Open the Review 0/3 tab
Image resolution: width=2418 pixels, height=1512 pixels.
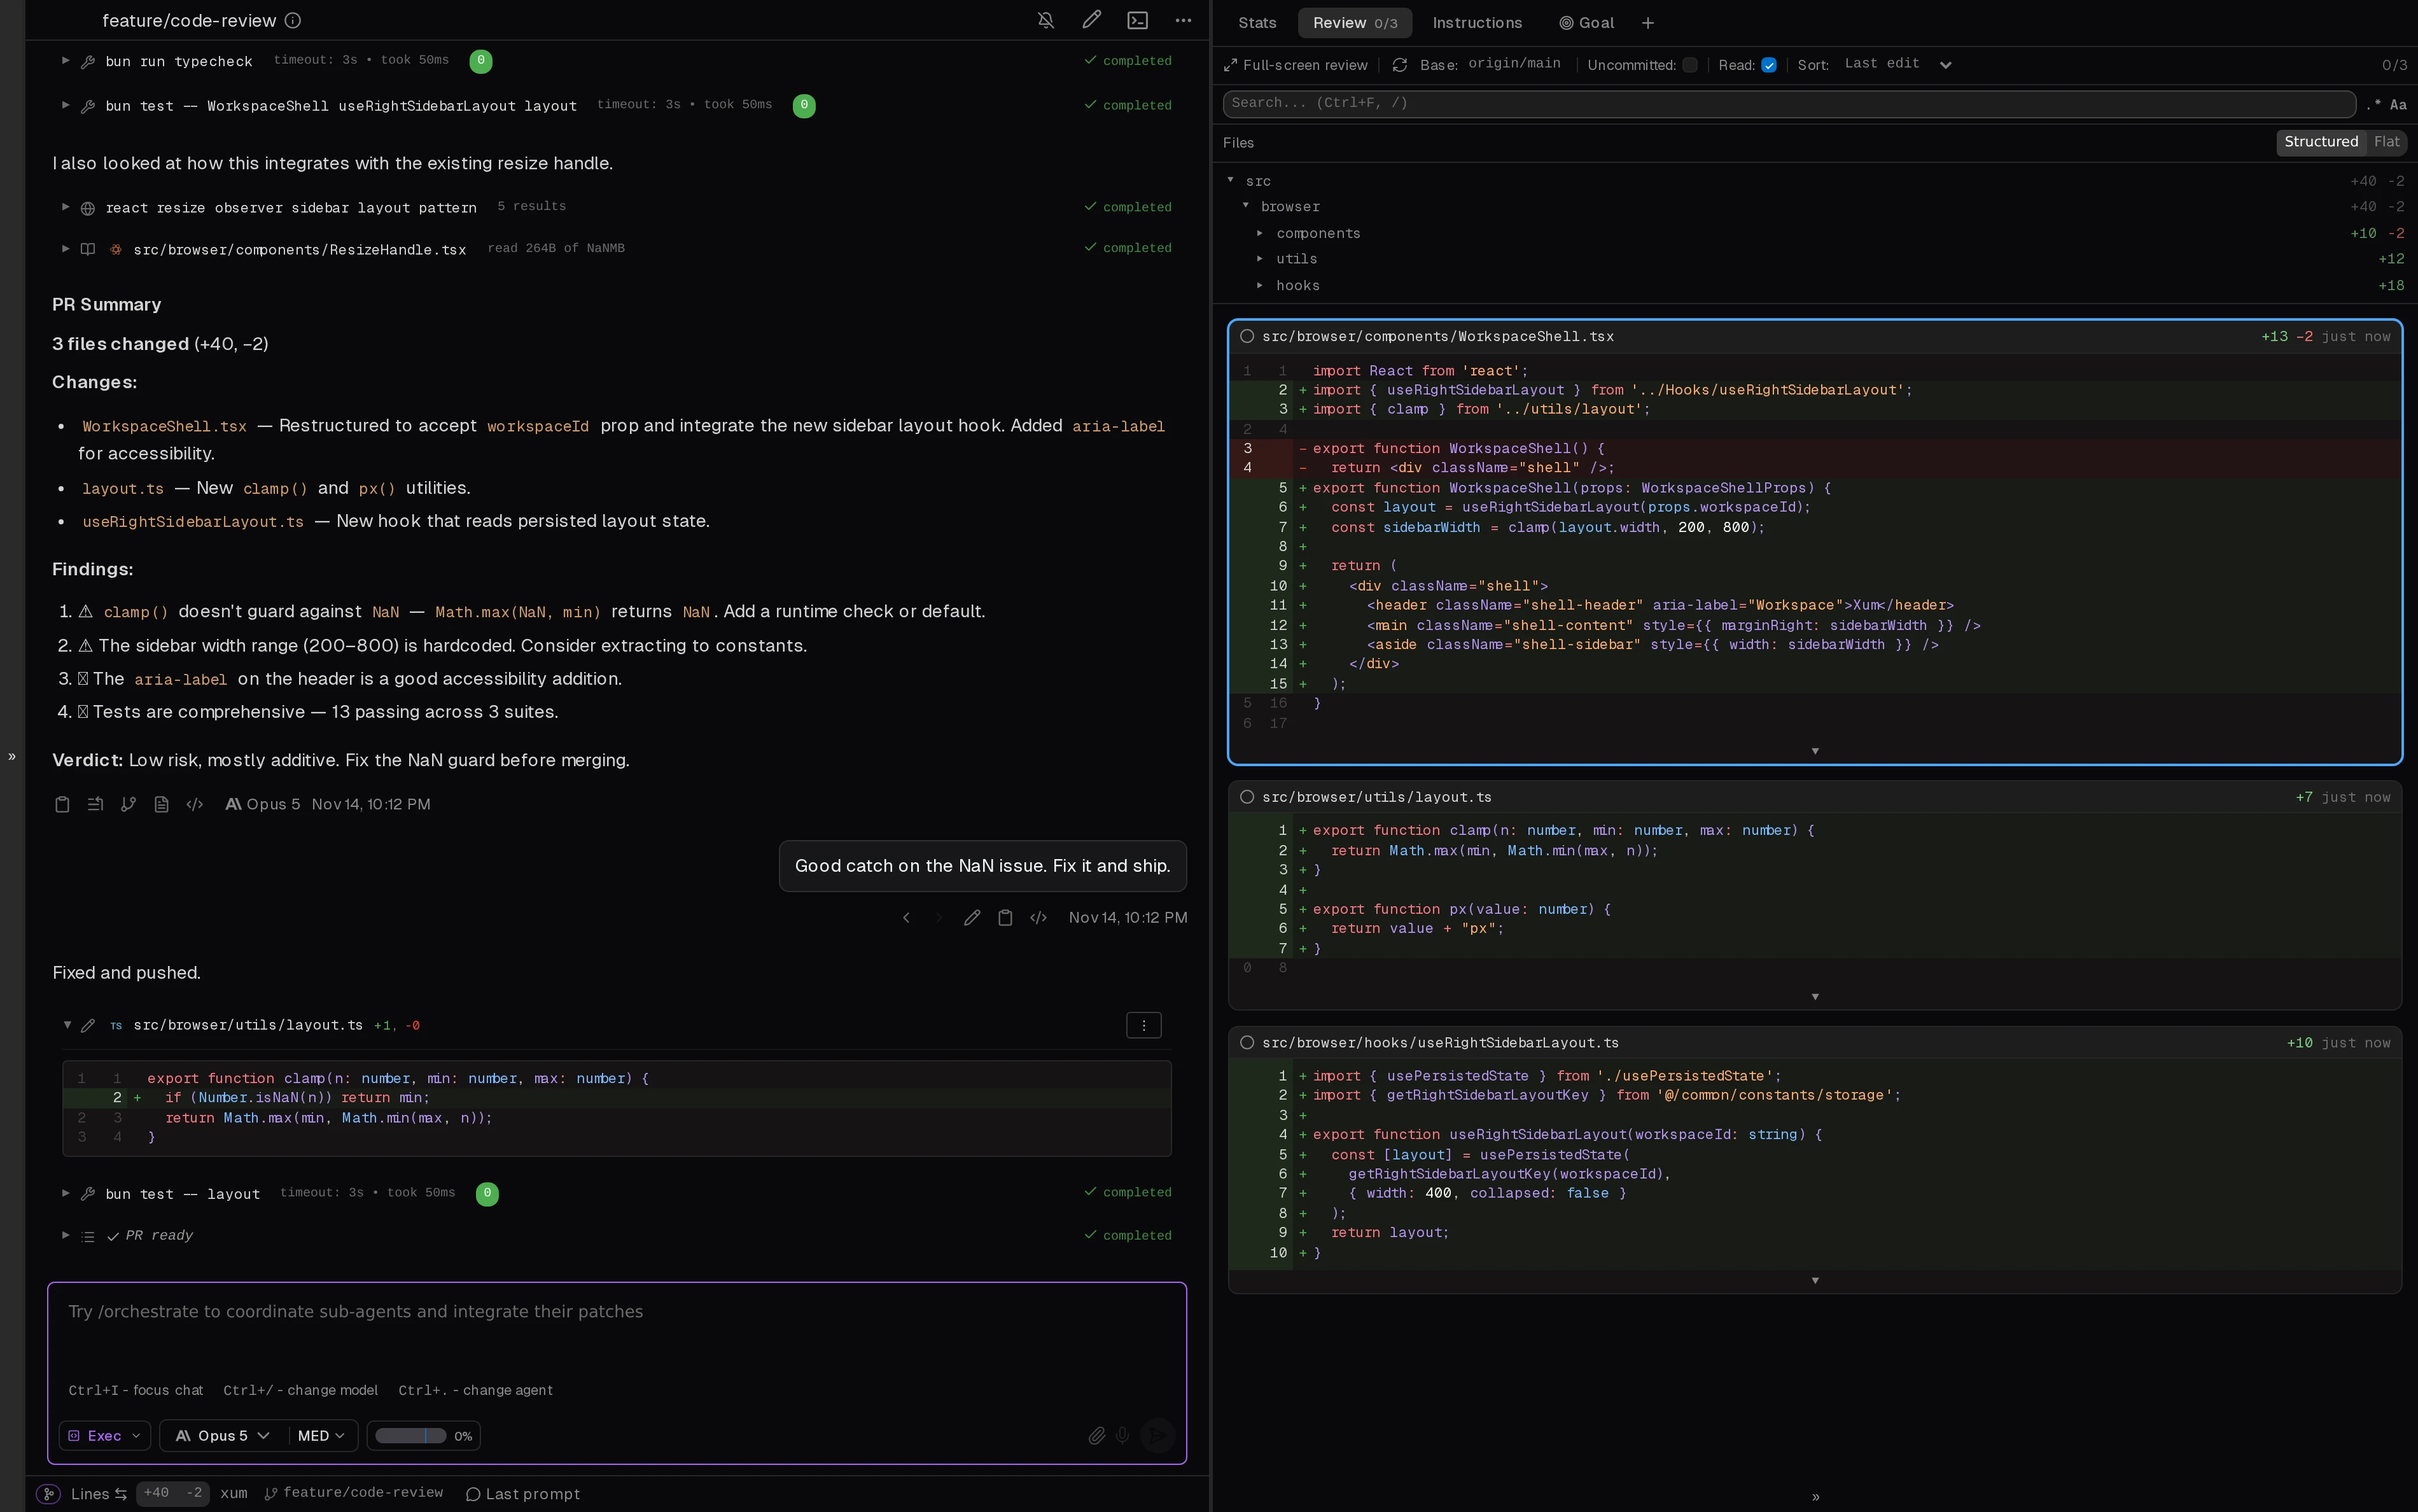(1355, 23)
